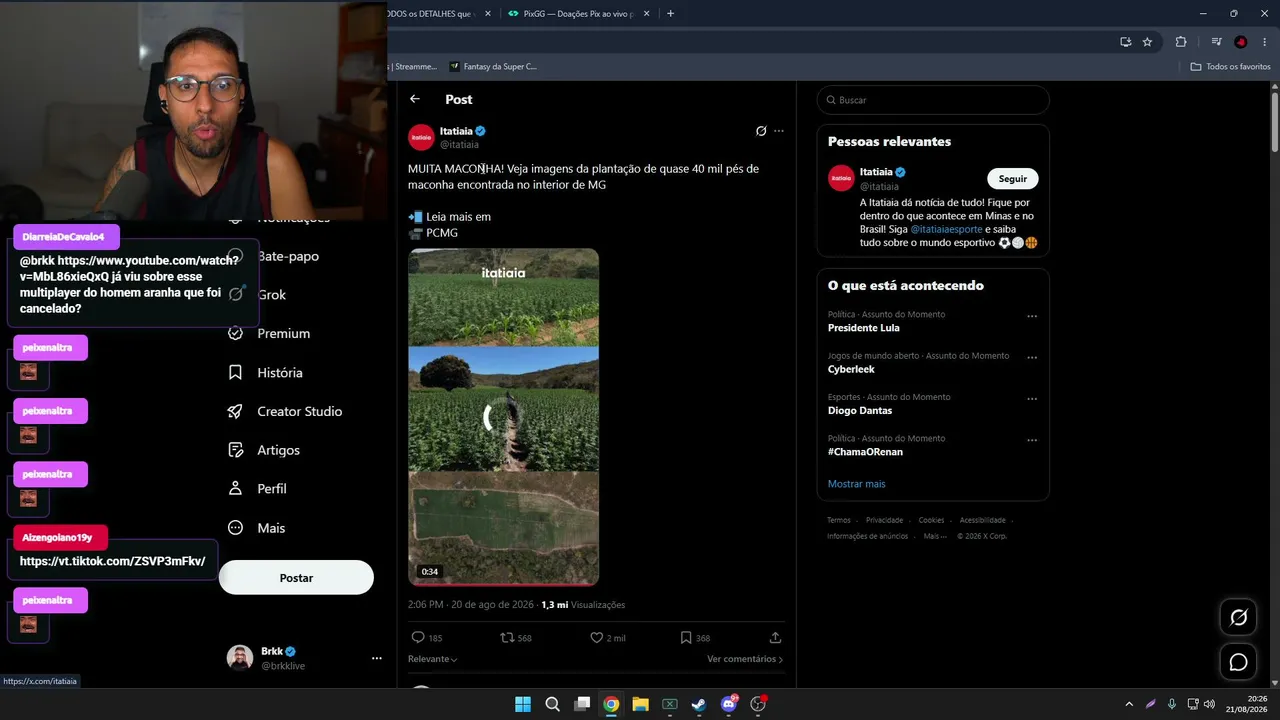Show hidden system tray icons

[x=1129, y=704]
